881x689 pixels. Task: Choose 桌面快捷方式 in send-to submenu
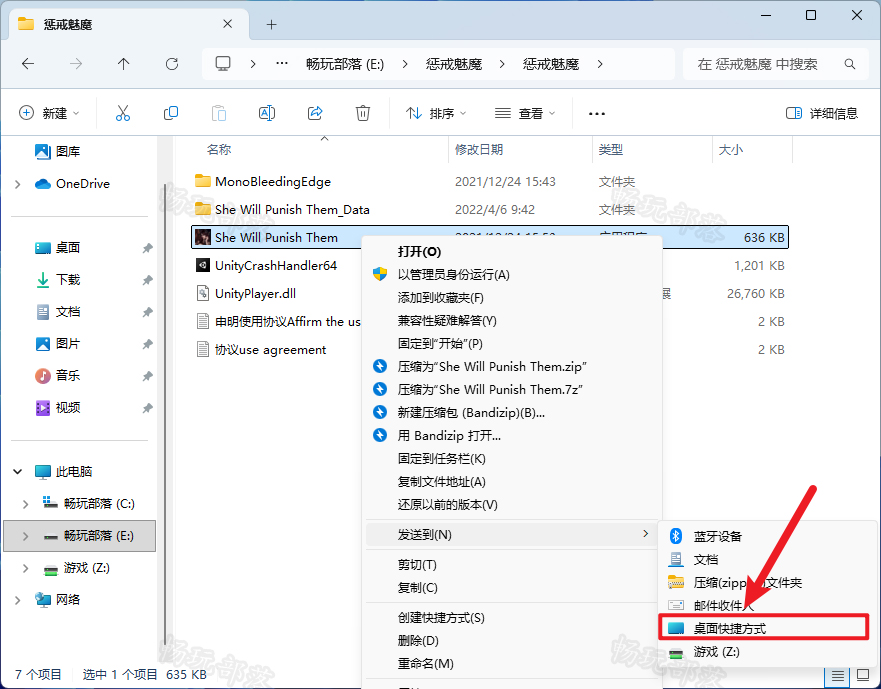(x=764, y=628)
